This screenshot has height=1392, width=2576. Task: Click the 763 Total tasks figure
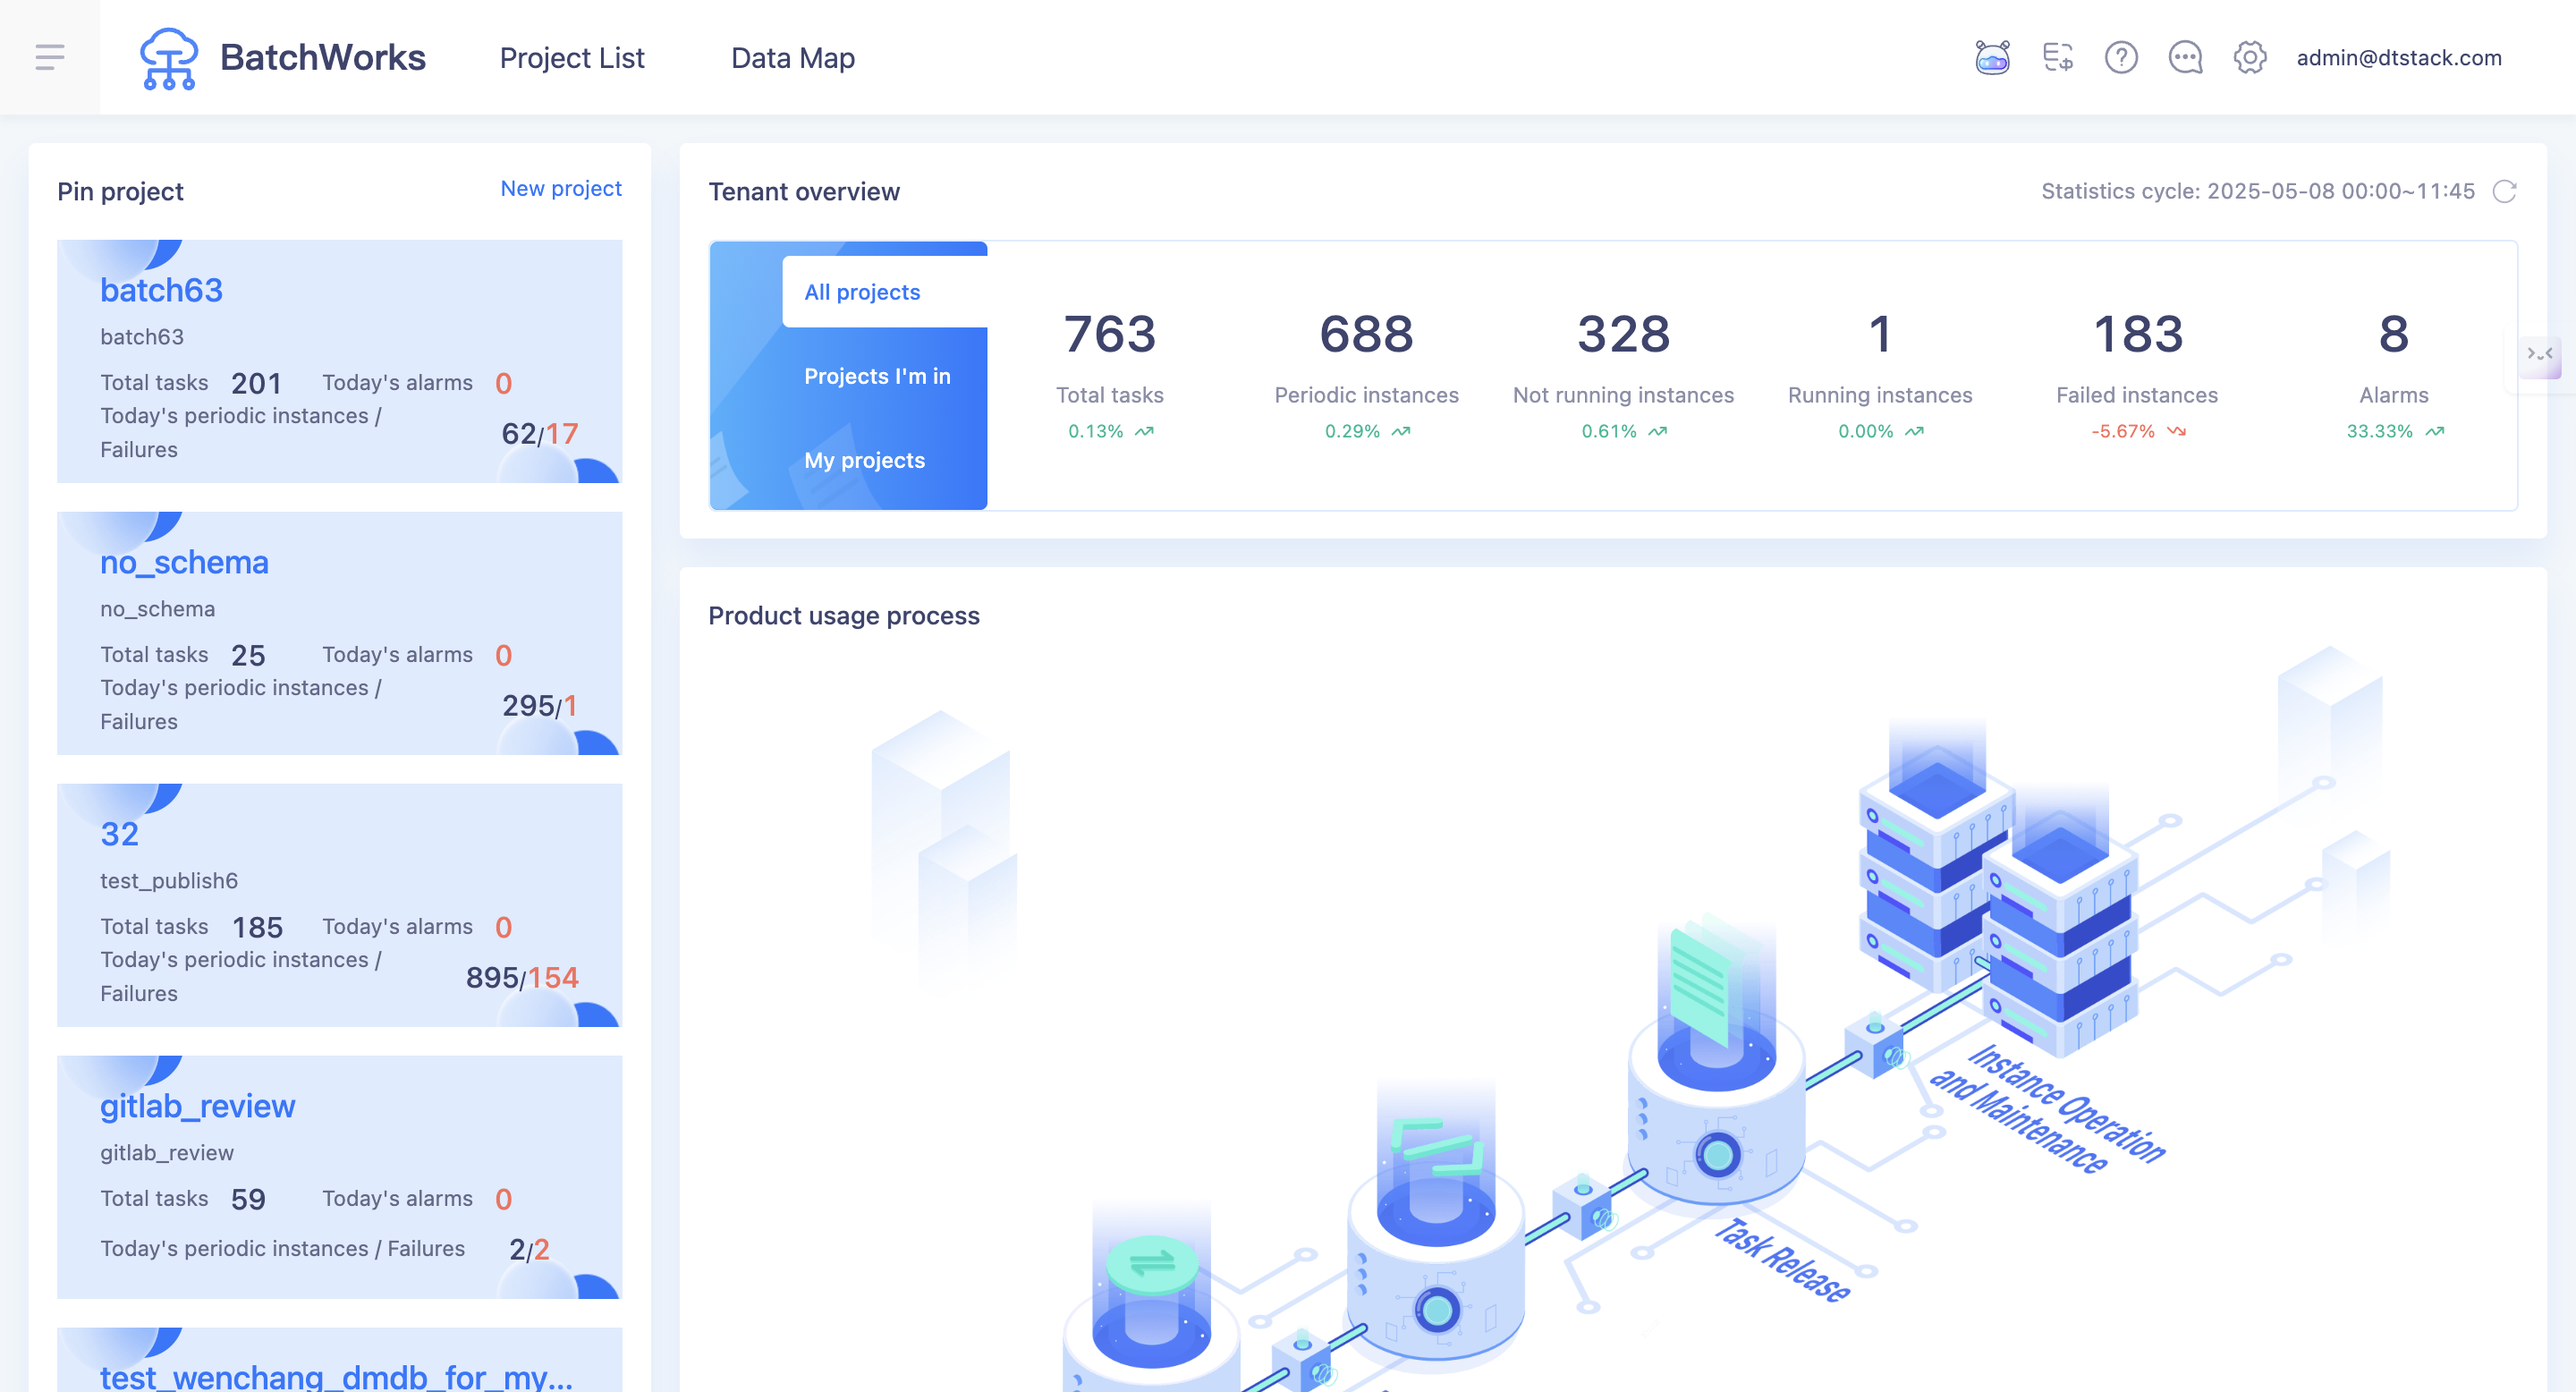pyautogui.click(x=1110, y=333)
